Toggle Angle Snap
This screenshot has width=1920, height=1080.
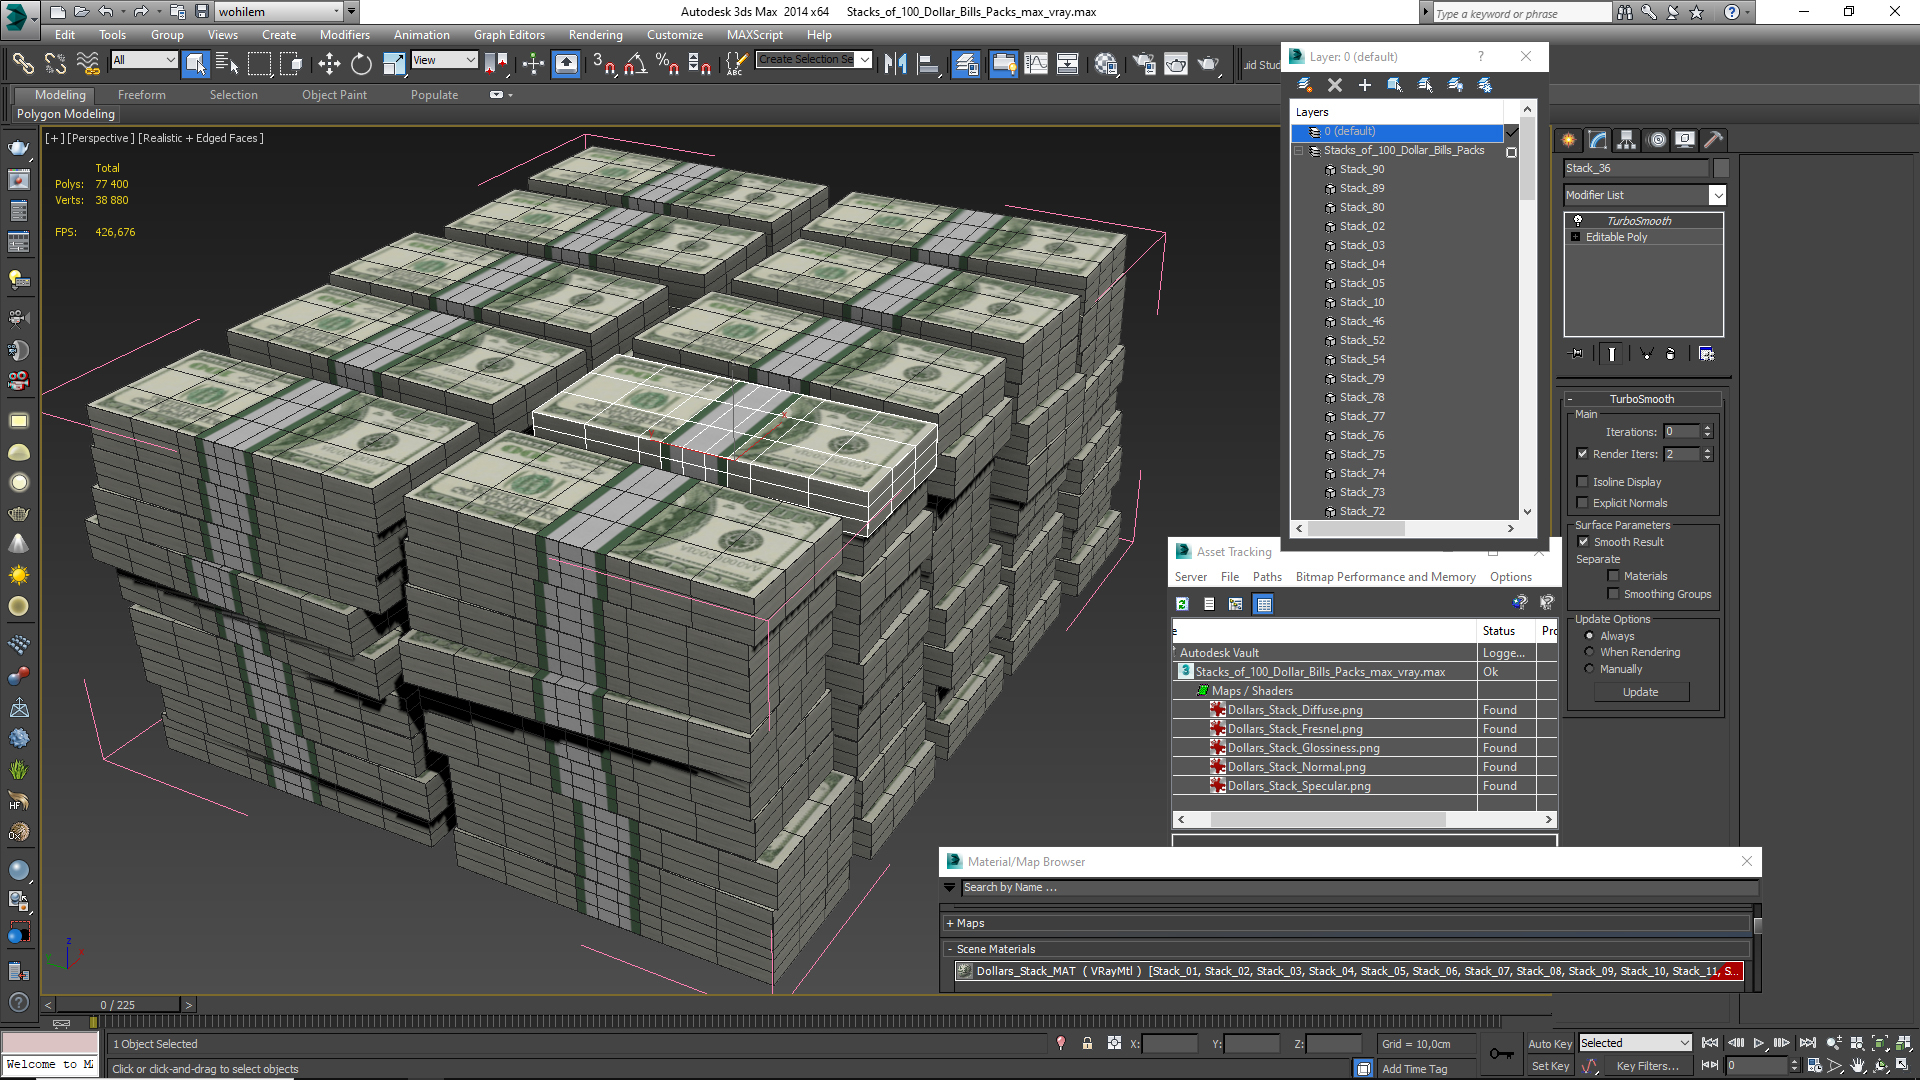pos(635,64)
